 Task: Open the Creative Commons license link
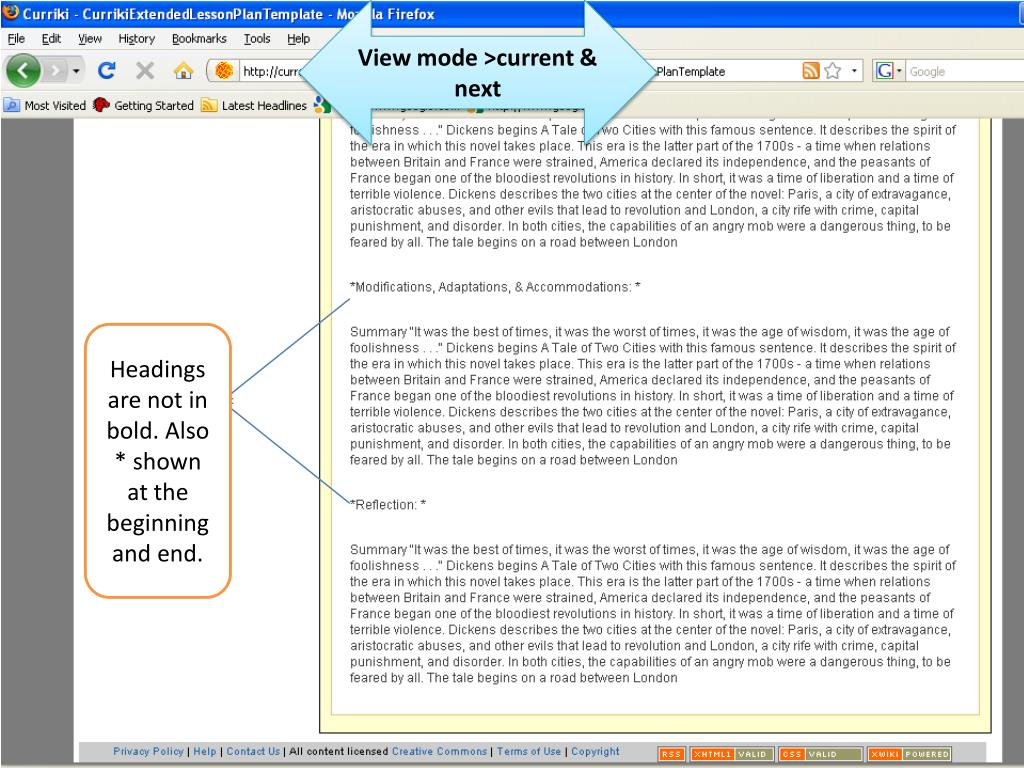click(440, 751)
